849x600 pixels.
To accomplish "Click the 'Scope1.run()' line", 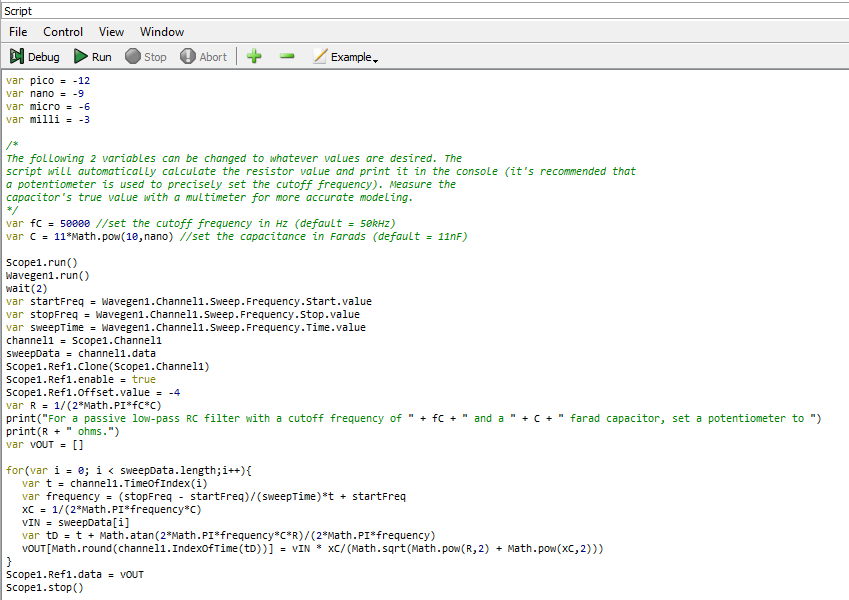I will point(42,263).
